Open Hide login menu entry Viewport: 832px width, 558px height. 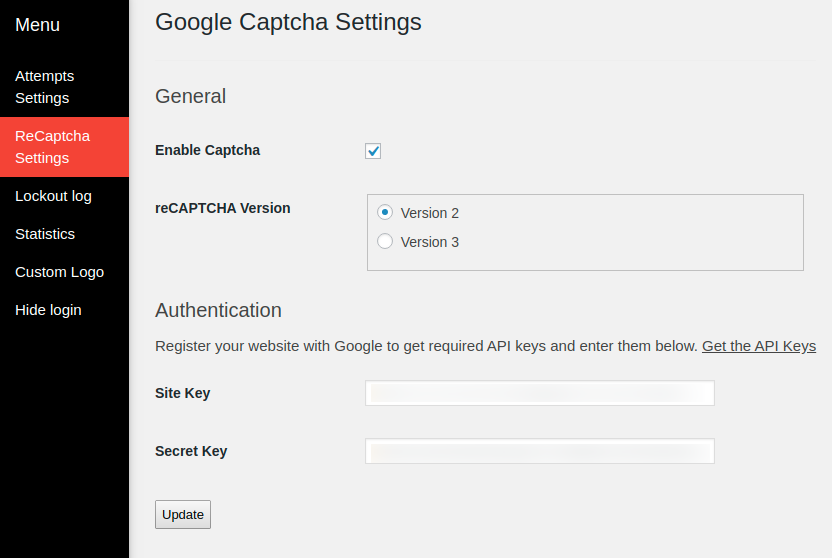pos(64,310)
